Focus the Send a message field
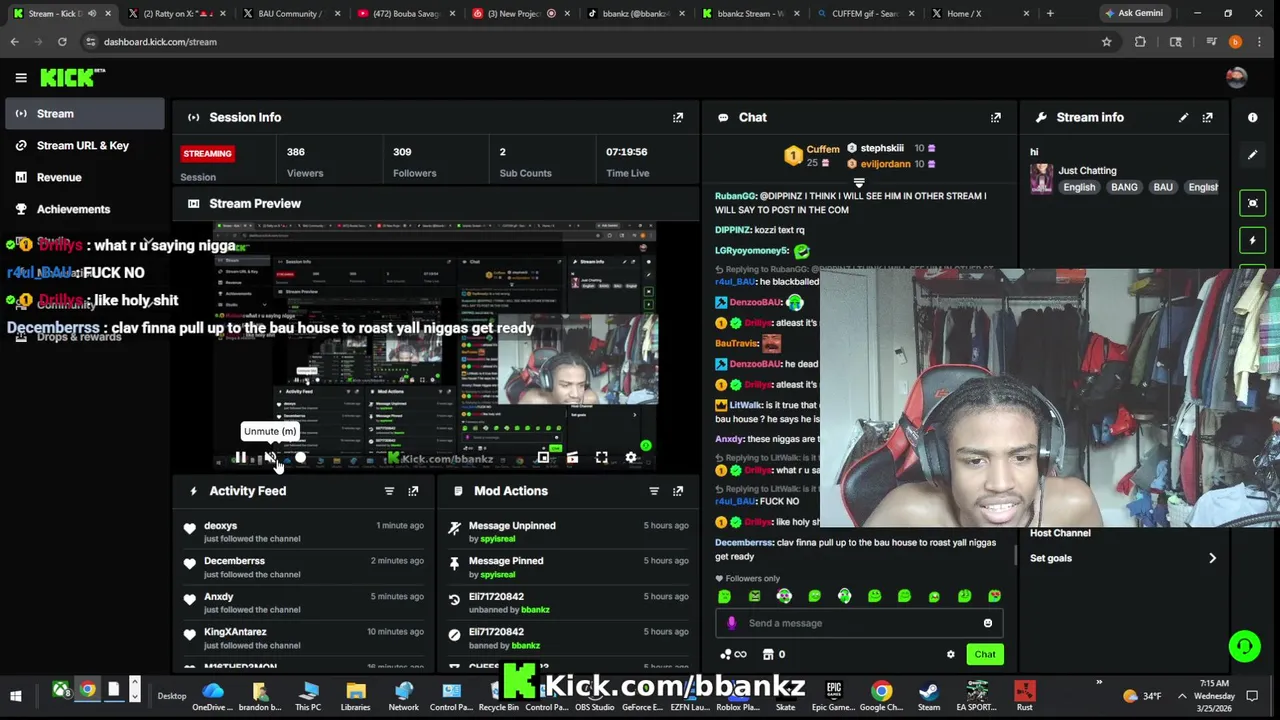Screen dimensions: 1280x720 pos(860,623)
